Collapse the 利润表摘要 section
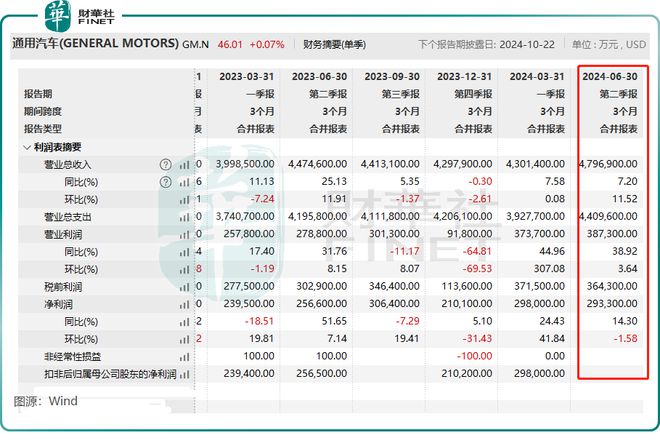This screenshot has height=446, width=660. tap(27, 147)
